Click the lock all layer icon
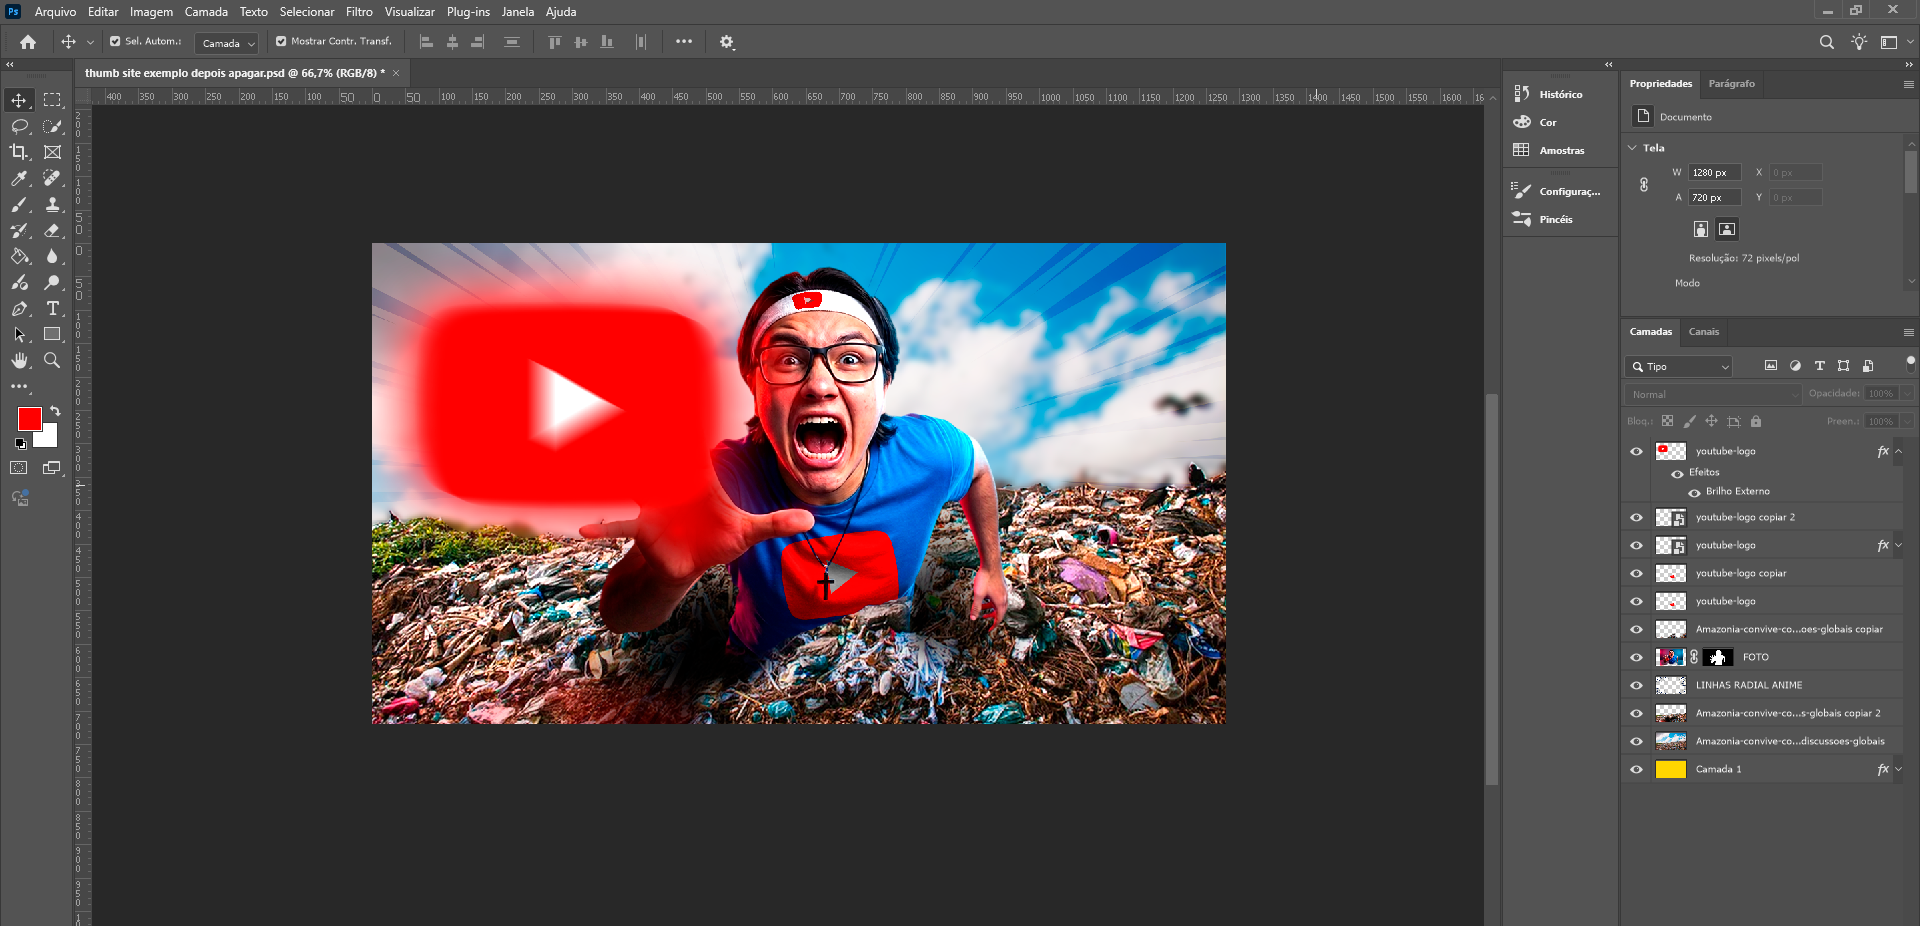Screen dimensions: 1920x926 coord(1756,421)
